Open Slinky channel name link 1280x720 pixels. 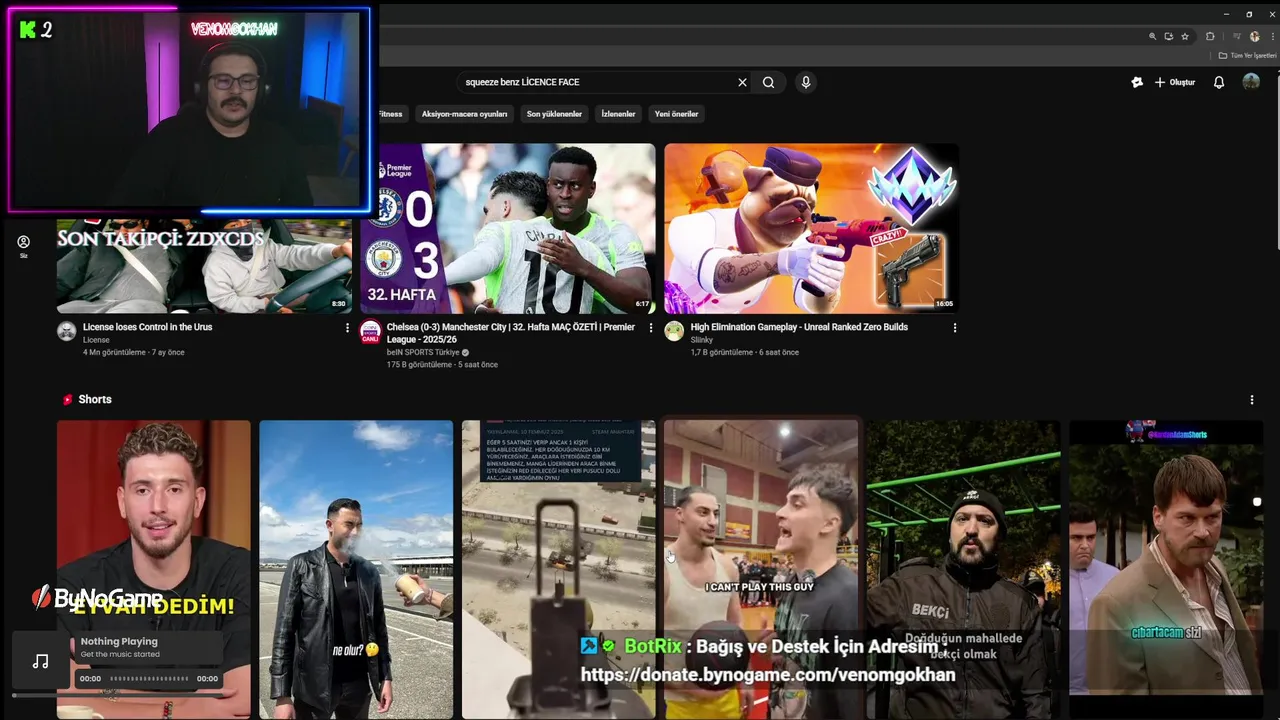(x=701, y=340)
